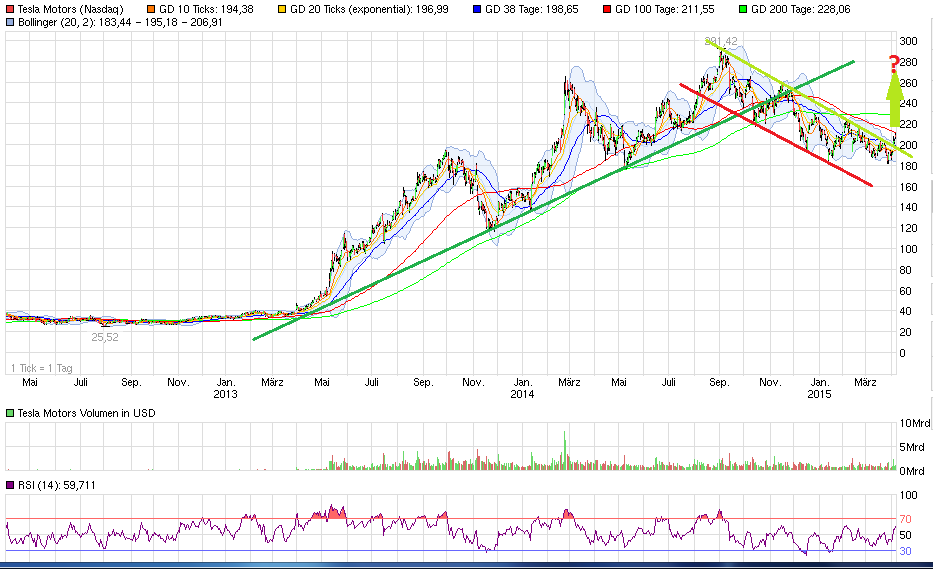Click the 200 price axis label
This screenshot has width=933, height=569.
point(908,145)
